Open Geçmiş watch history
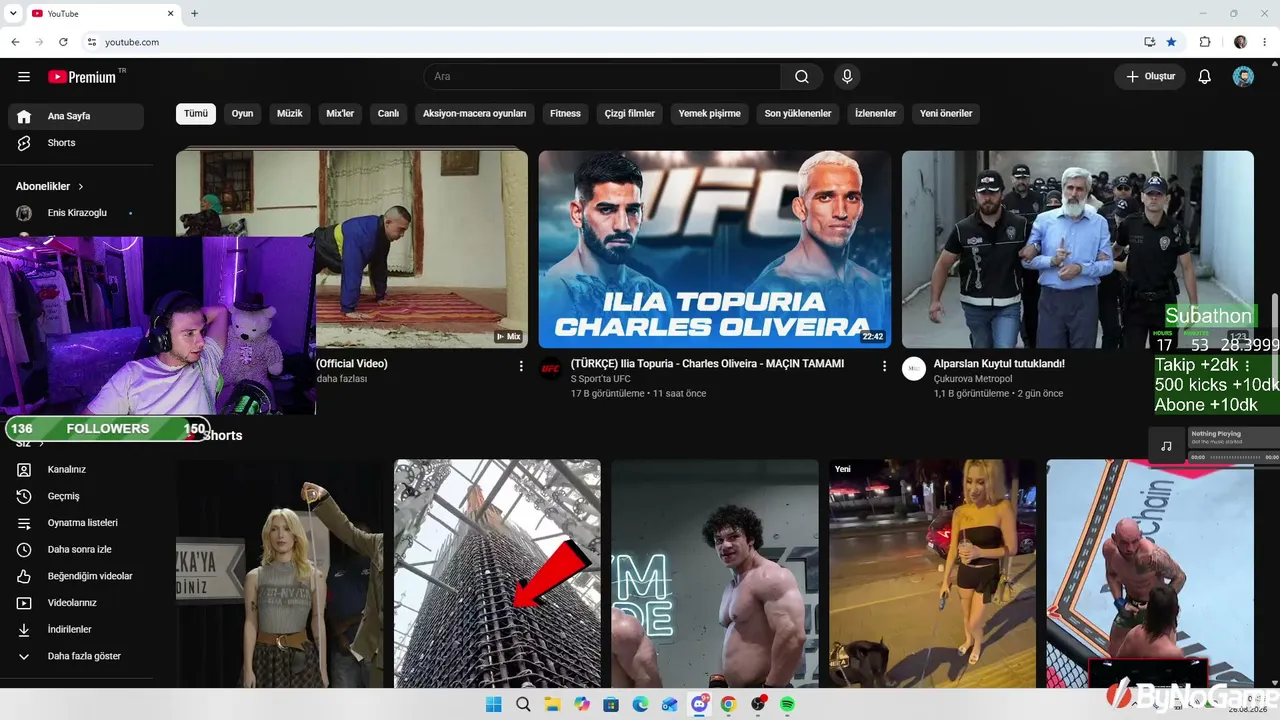 point(76,496)
